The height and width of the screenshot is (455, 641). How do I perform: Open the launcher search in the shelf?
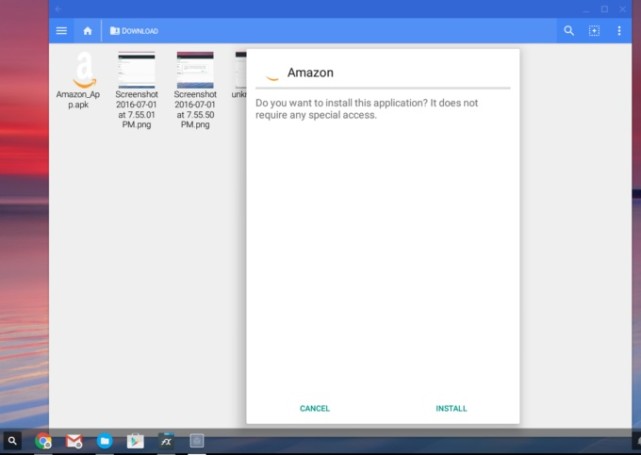pos(12,441)
